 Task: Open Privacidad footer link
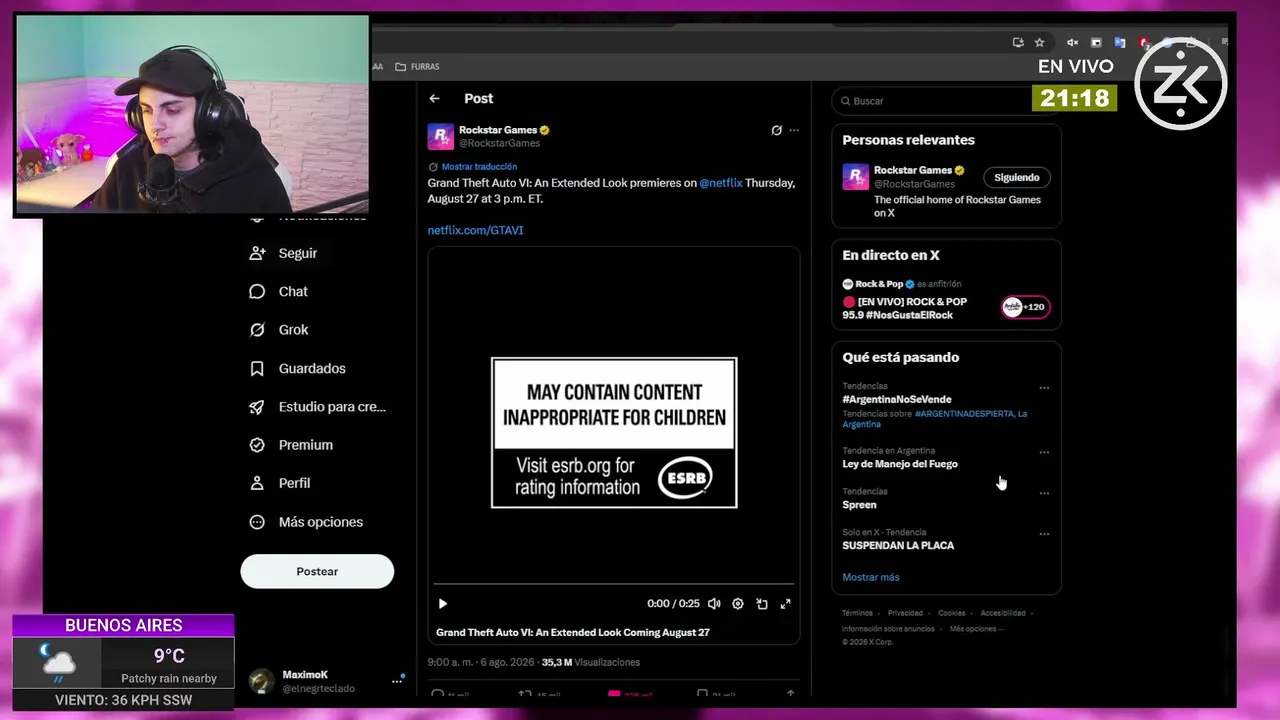click(905, 613)
